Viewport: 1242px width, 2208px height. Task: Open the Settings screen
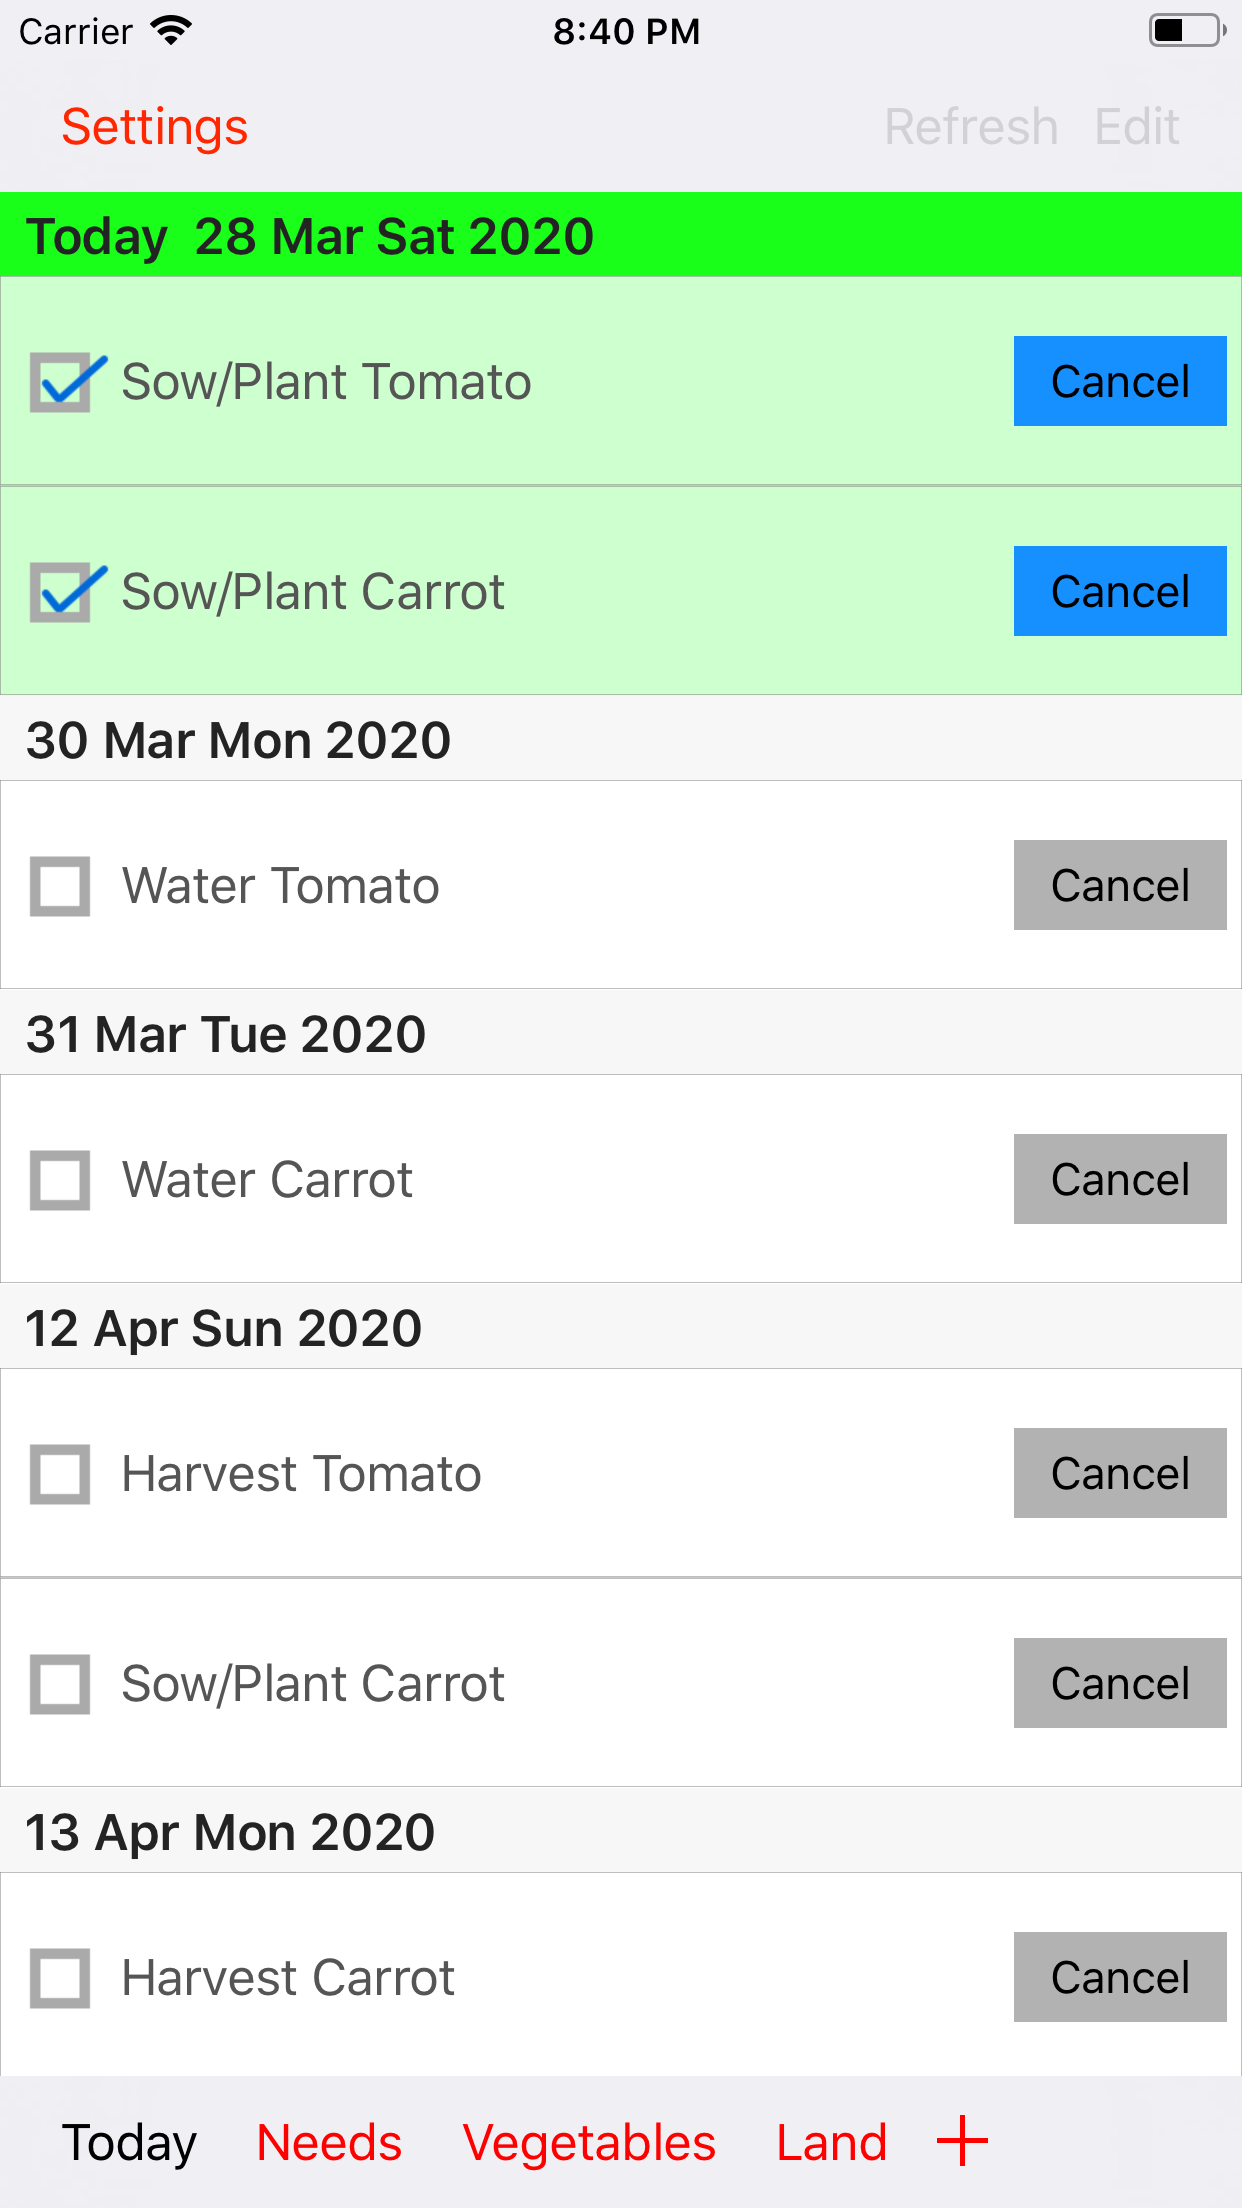point(155,127)
